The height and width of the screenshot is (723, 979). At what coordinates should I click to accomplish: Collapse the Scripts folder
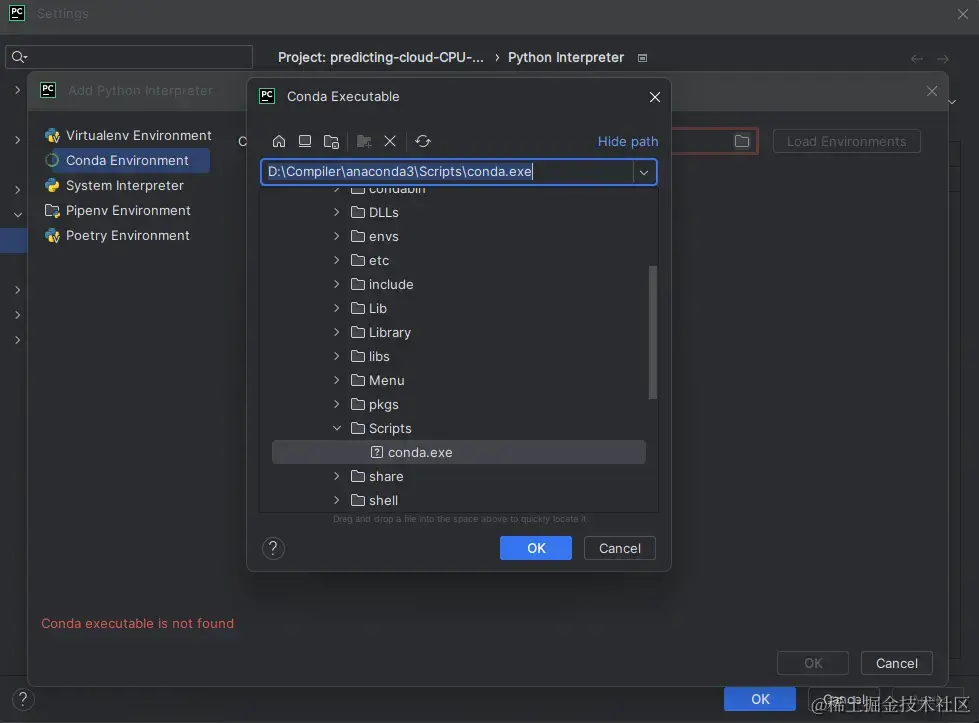click(x=337, y=428)
